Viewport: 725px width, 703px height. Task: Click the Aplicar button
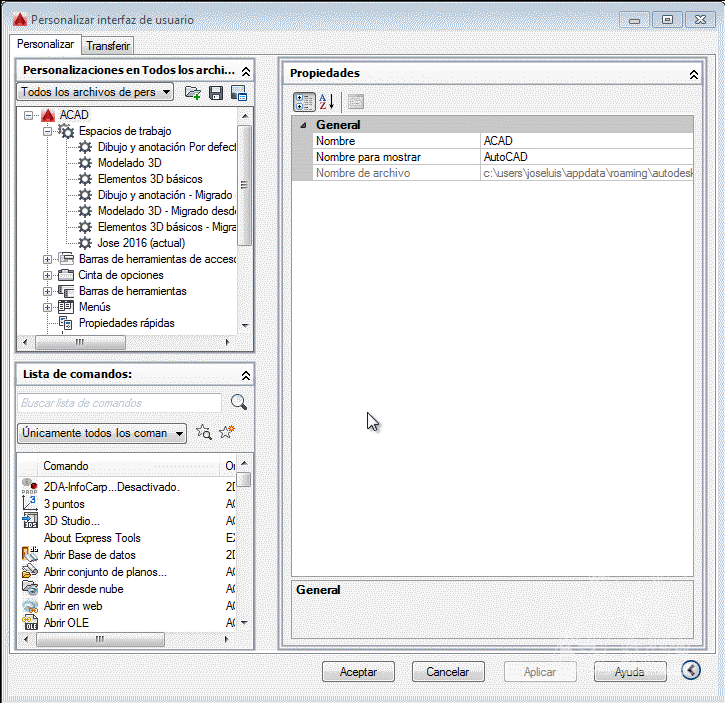540,672
